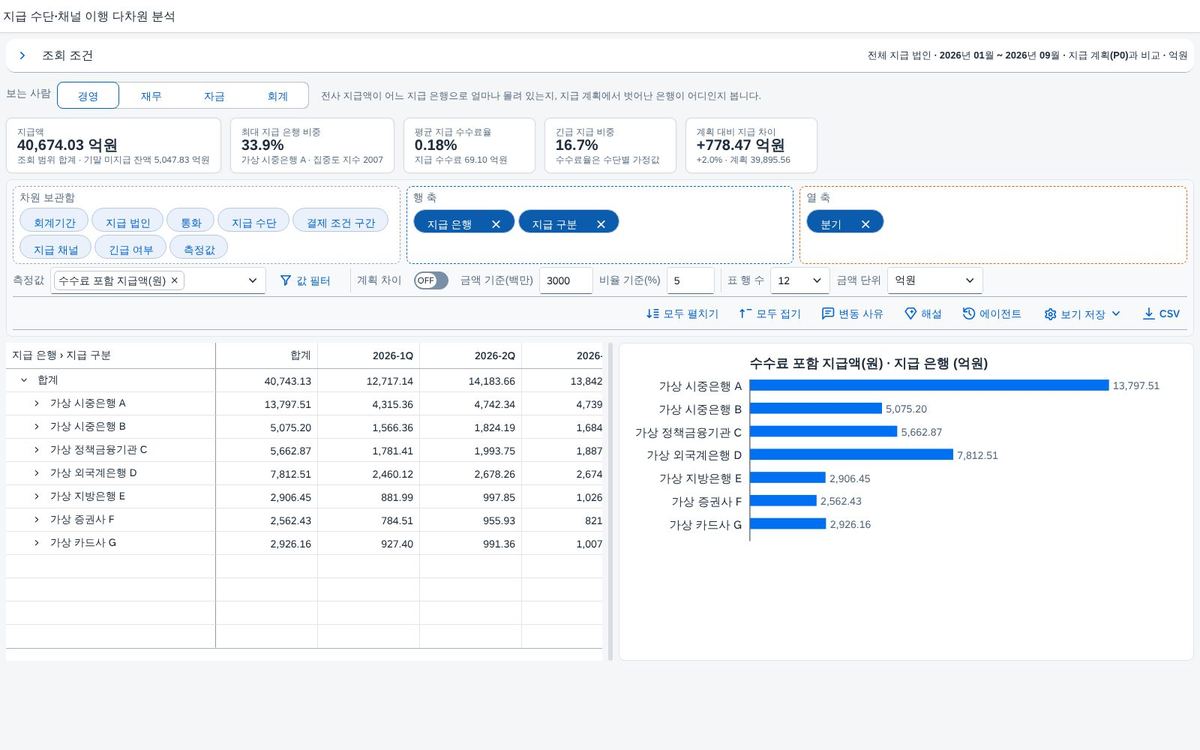Viewport: 1200px width, 750px height.
Task: Download CSV export
Action: click(1162, 314)
